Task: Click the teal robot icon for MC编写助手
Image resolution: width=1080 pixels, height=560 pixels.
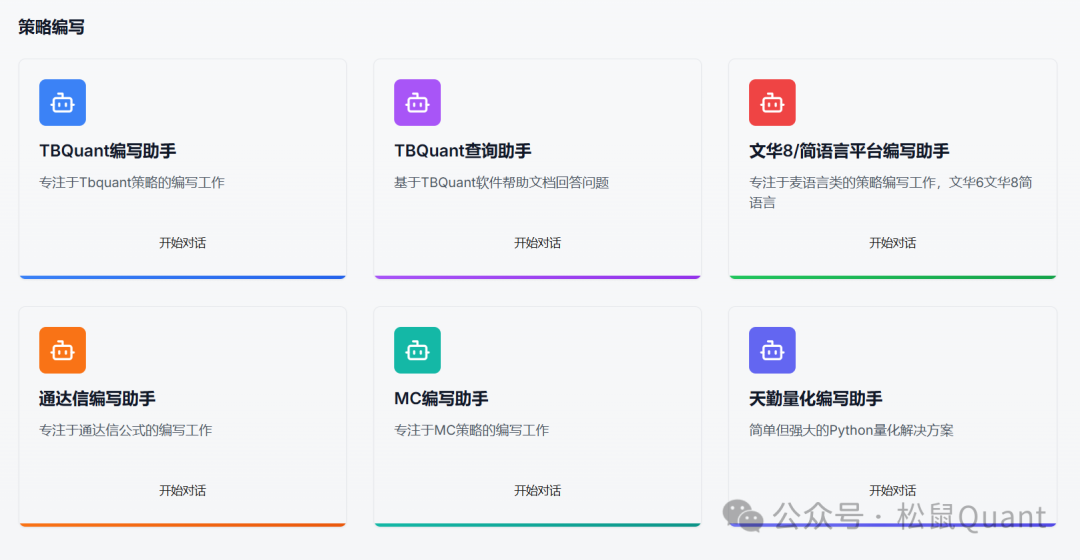Action: 417,350
